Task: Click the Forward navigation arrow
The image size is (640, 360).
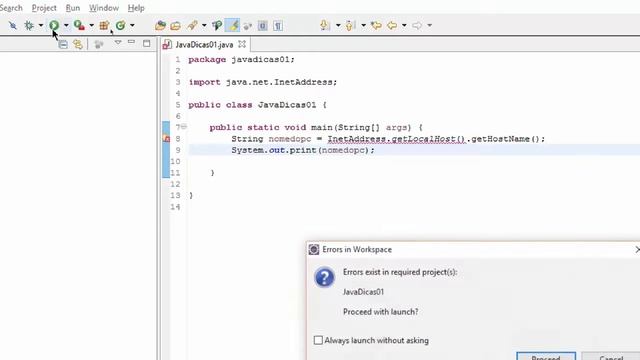Action: pyautogui.click(x=417, y=25)
